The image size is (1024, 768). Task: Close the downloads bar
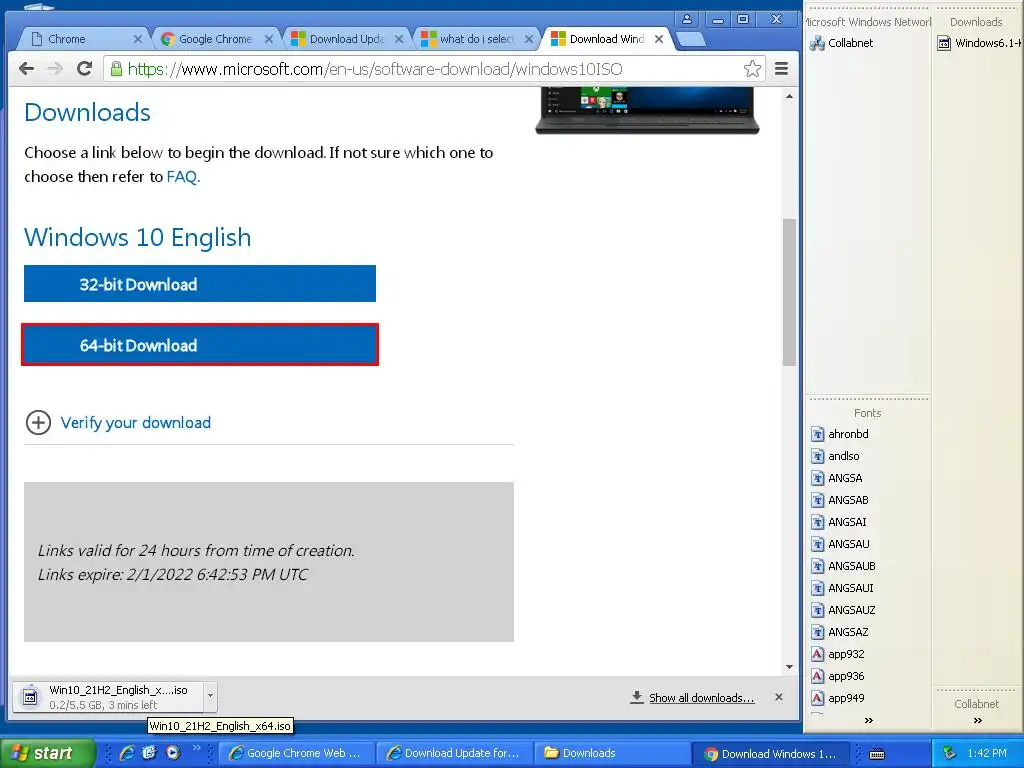(778, 697)
